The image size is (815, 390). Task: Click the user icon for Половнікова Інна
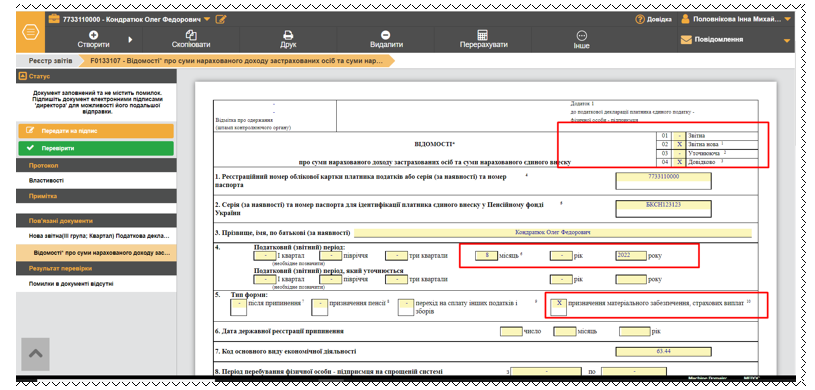click(685, 19)
